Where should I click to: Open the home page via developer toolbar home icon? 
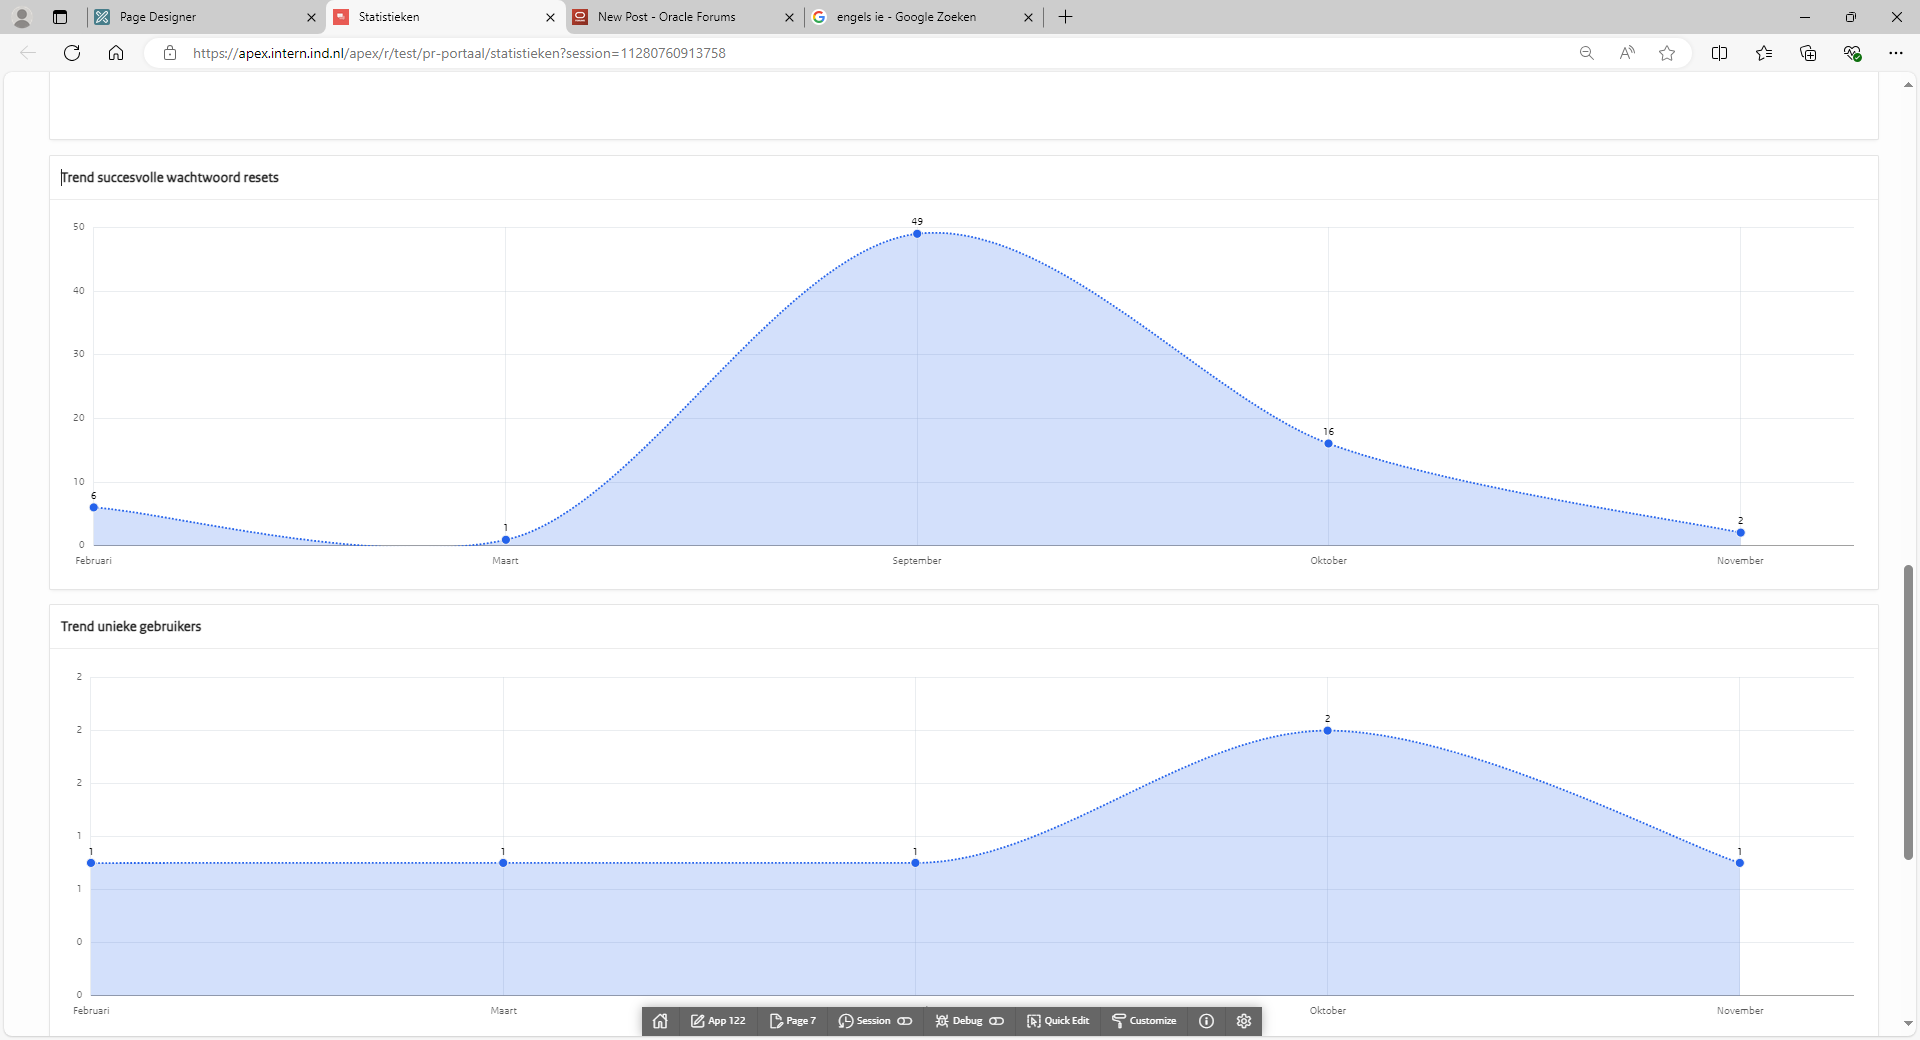pos(660,1021)
